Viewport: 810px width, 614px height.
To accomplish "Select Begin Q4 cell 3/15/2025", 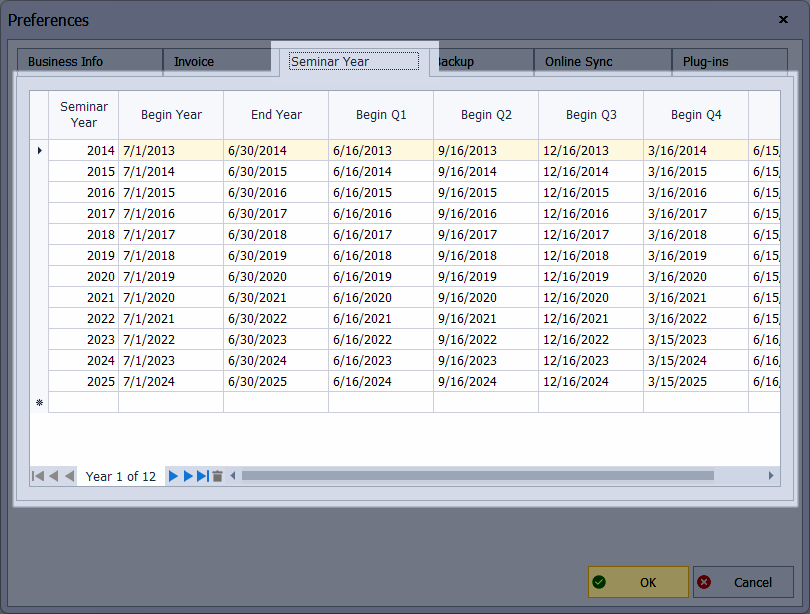I will click(696, 382).
